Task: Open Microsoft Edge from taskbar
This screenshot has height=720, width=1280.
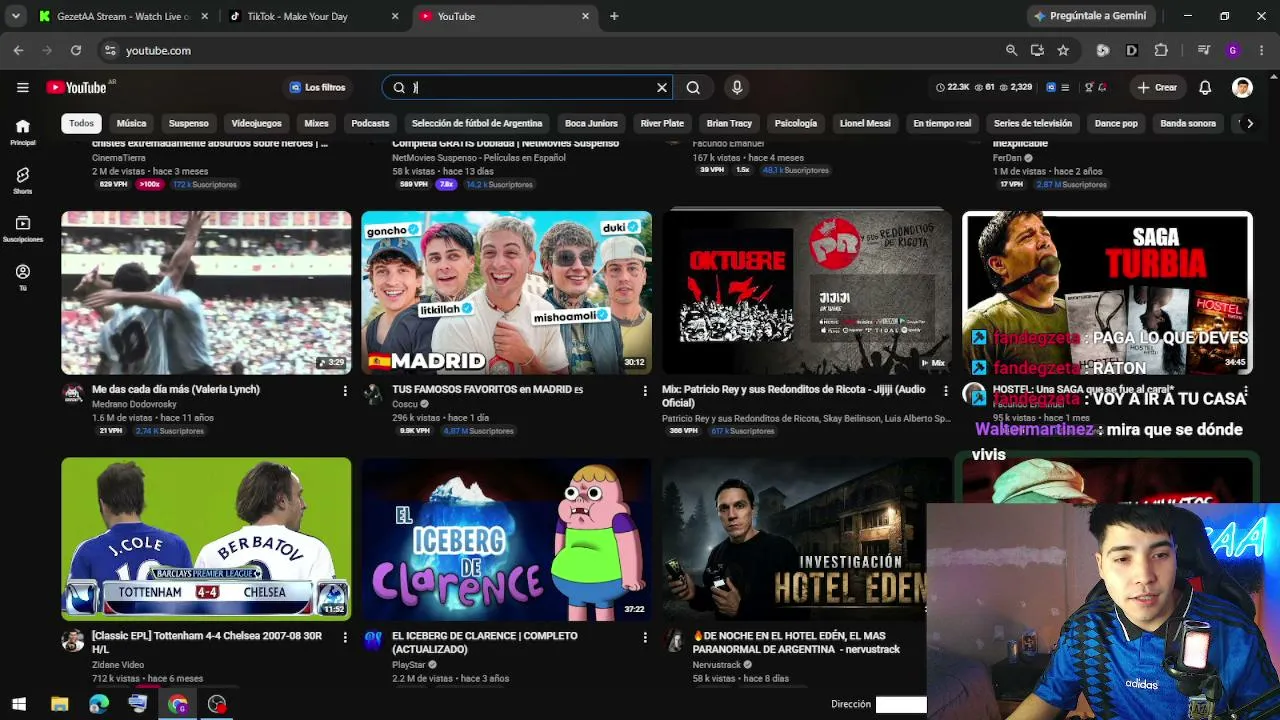Action: point(98,705)
